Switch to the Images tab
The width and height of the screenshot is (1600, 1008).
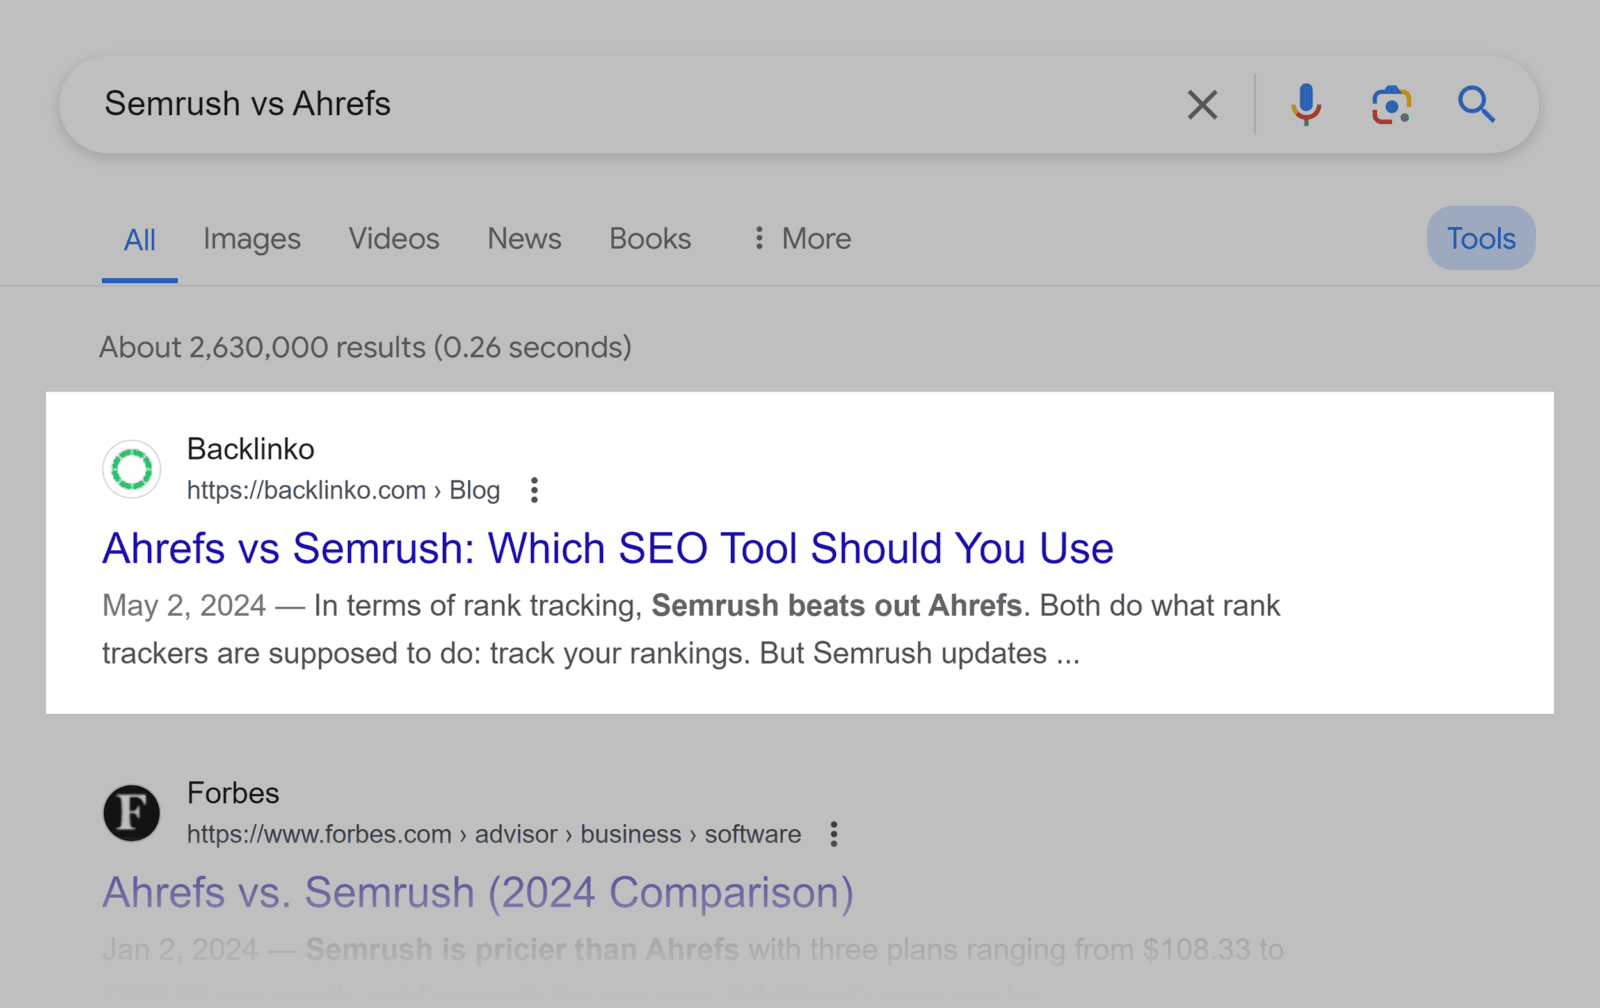pos(251,239)
